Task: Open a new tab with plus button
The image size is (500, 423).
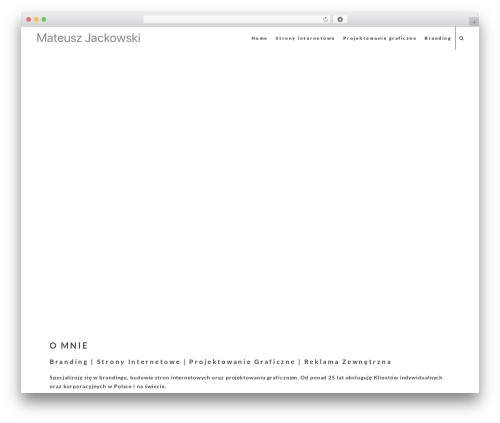Action: tap(474, 22)
